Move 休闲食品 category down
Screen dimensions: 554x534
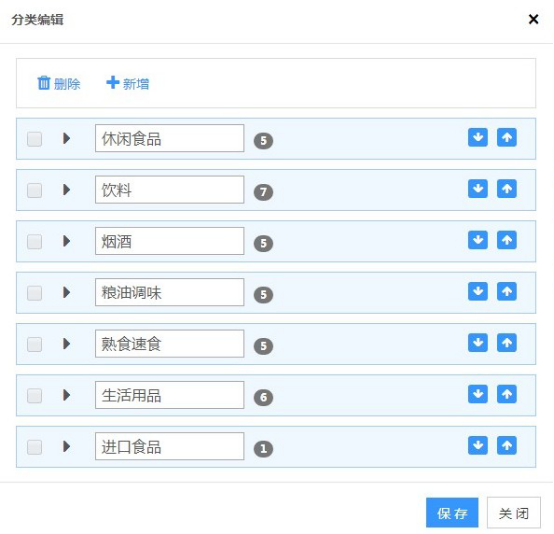[478, 137]
